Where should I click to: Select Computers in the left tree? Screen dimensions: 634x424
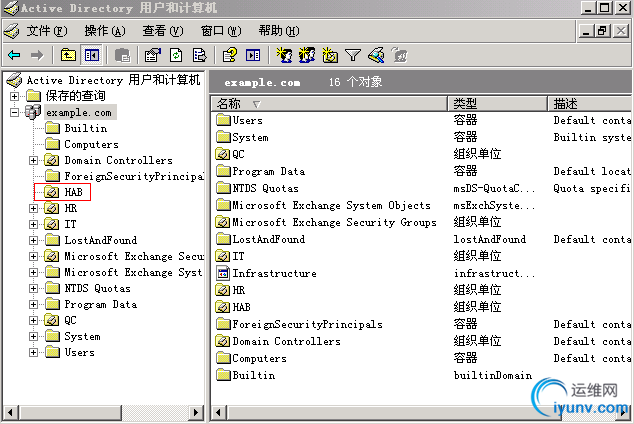coord(91,144)
